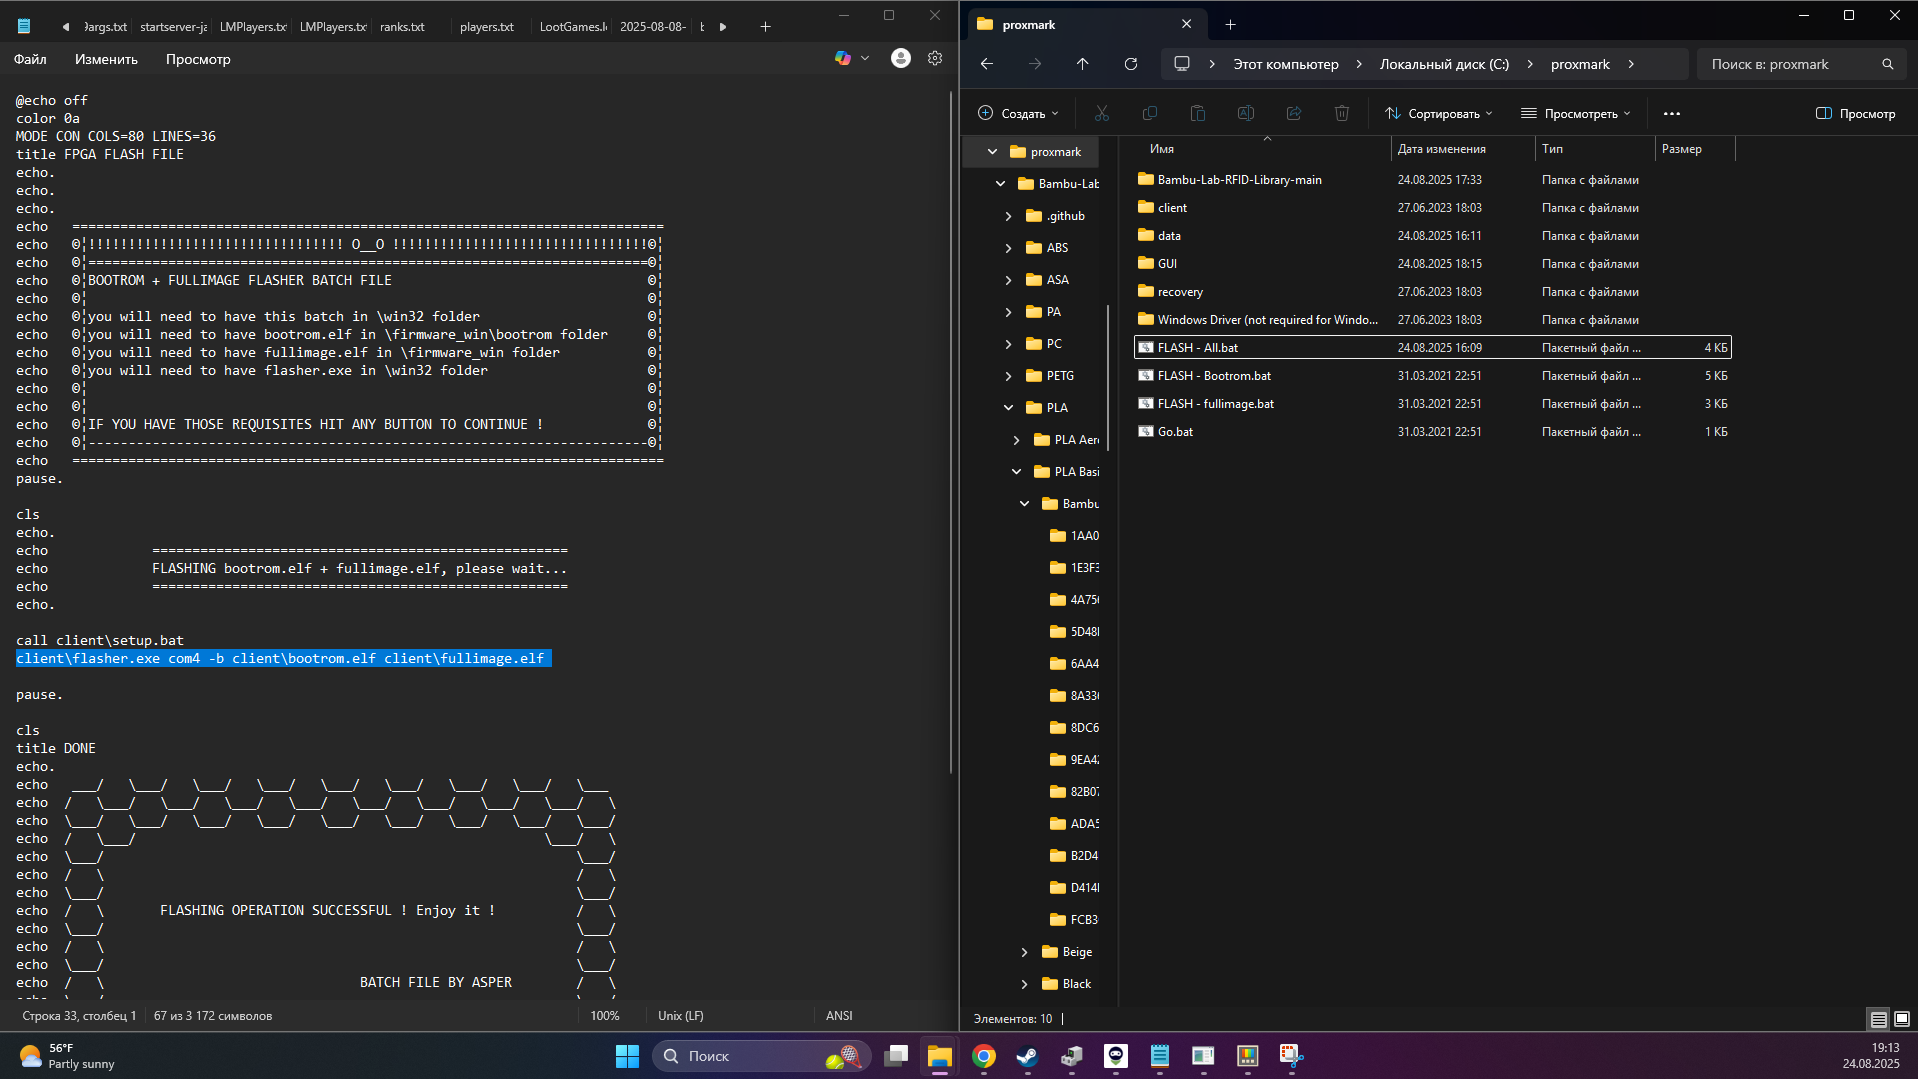The width and height of the screenshot is (1918, 1079).
Task: Expand the PETG folder in tree
Action: (x=1009, y=376)
